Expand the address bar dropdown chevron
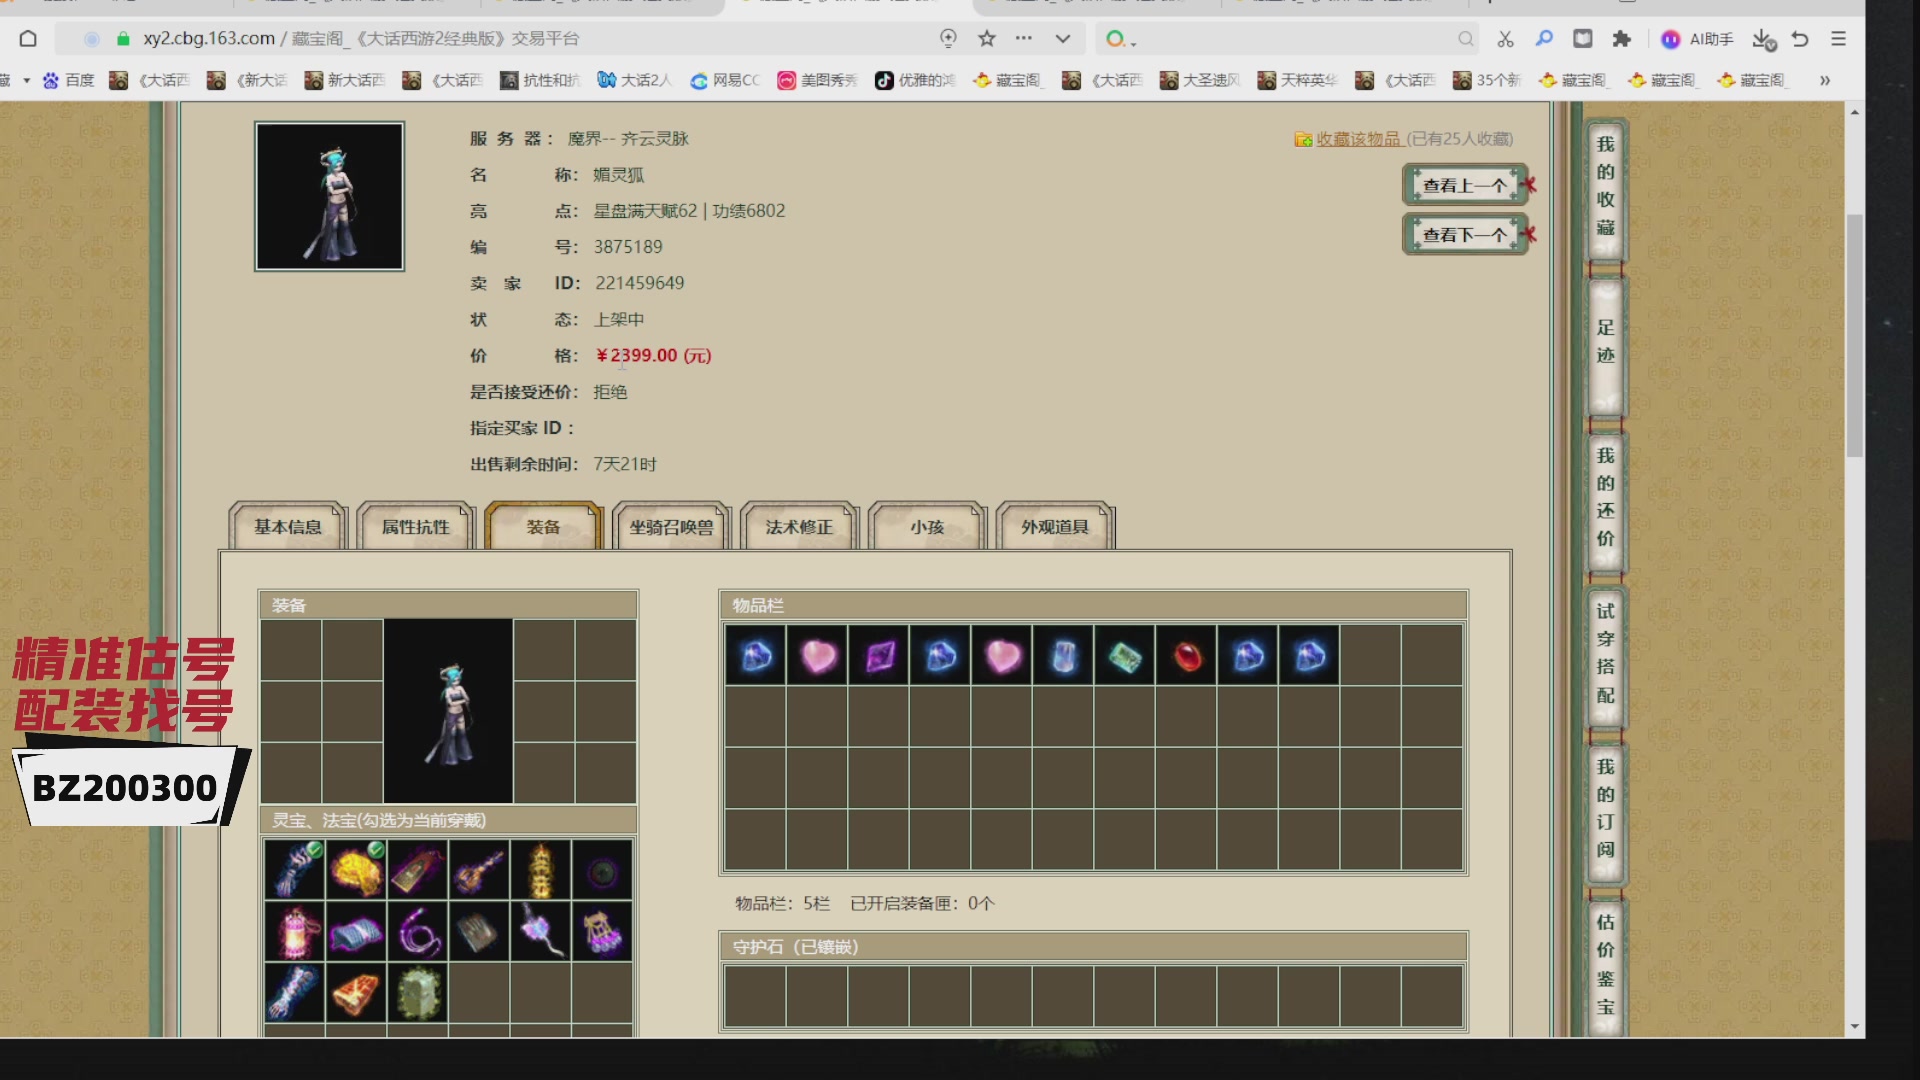The height and width of the screenshot is (1080, 1920). pyautogui.click(x=1062, y=39)
